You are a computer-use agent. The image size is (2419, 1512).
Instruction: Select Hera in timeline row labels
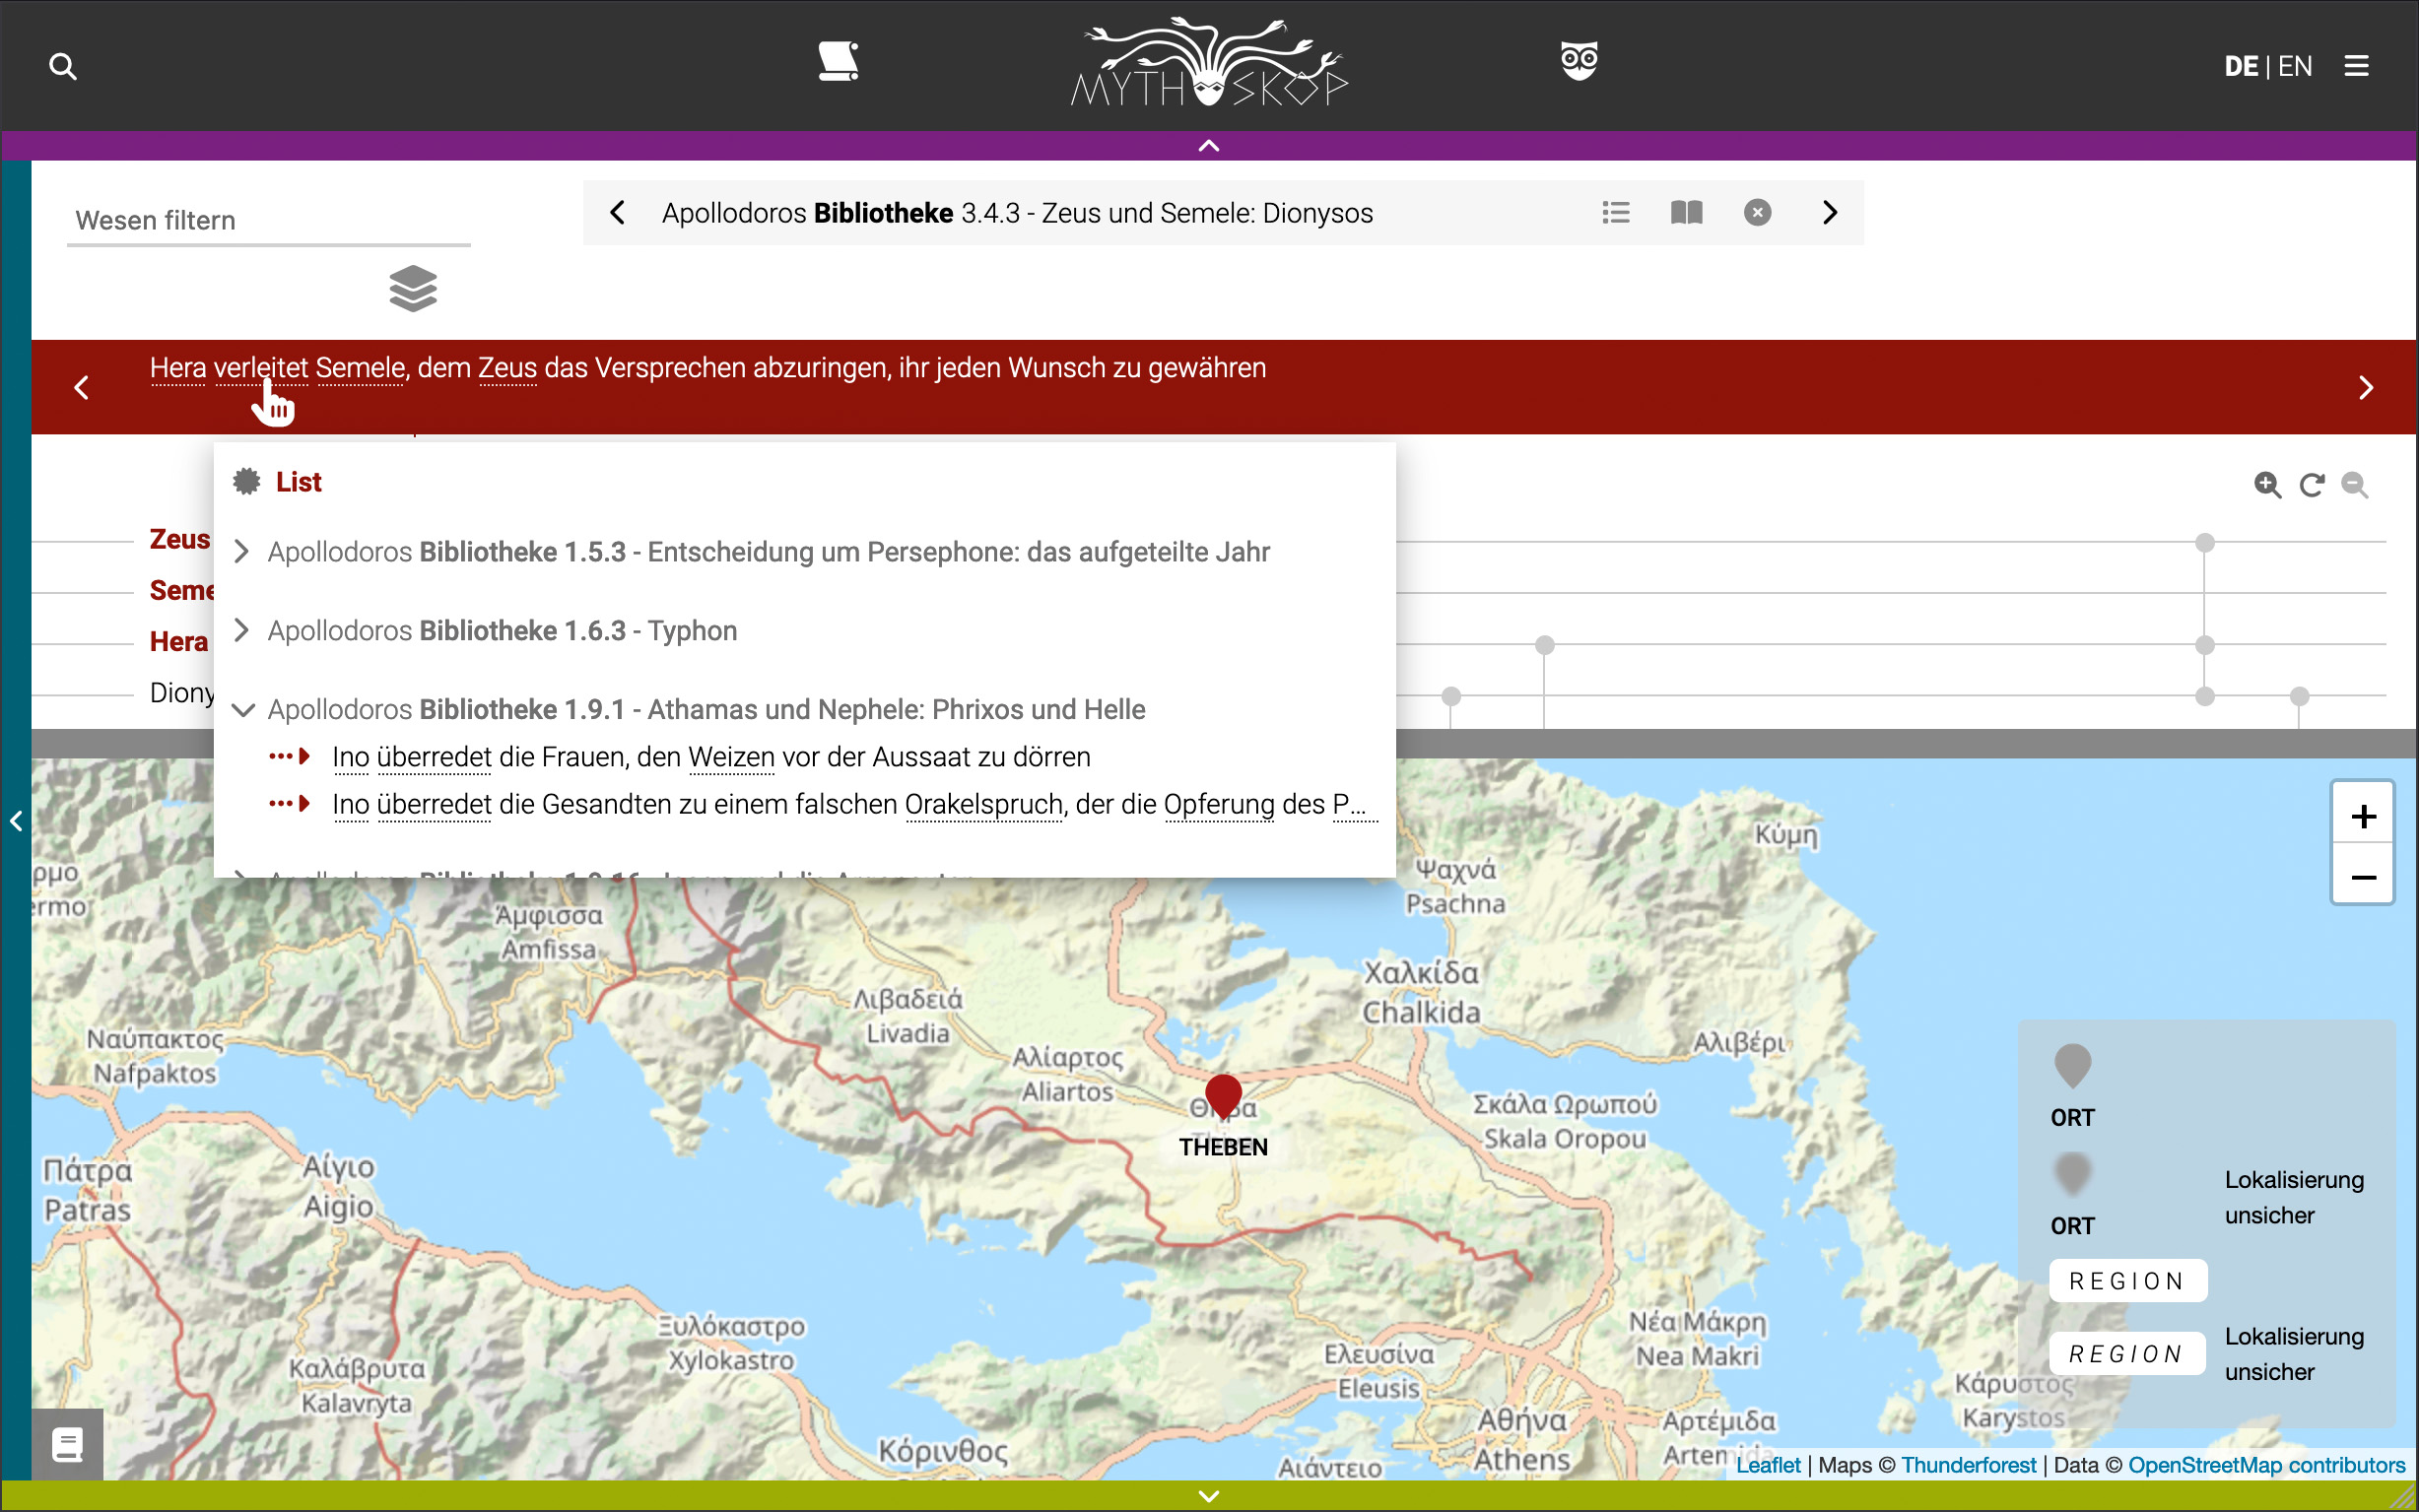179,642
